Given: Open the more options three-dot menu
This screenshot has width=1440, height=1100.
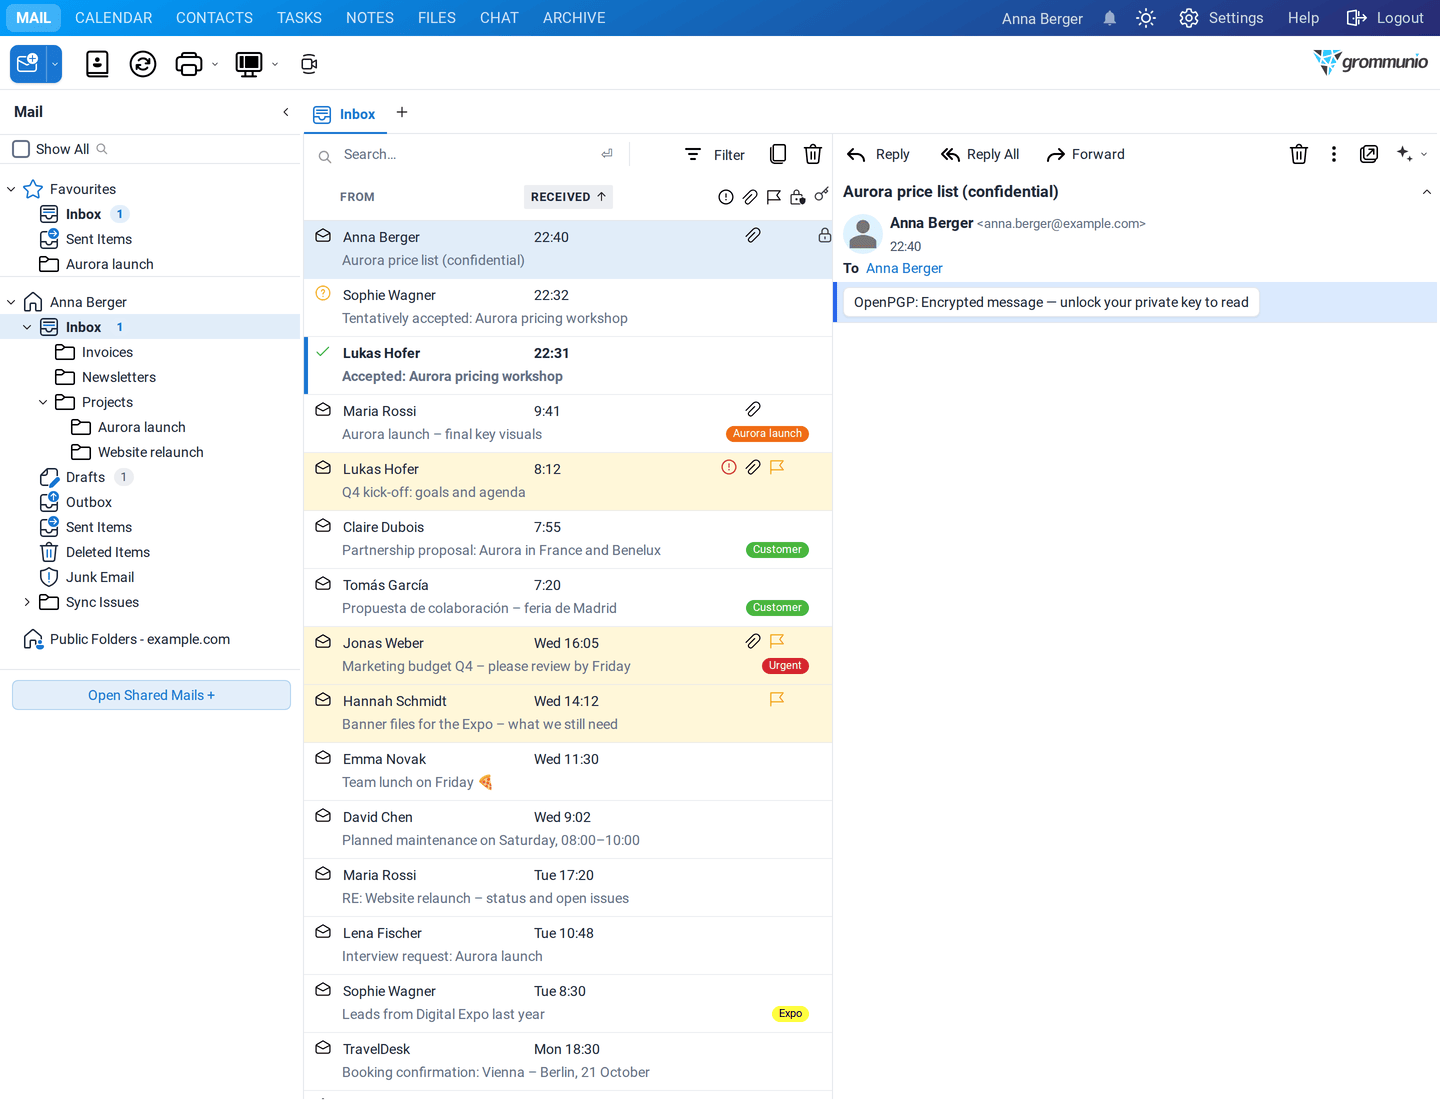Looking at the screenshot, I should click(x=1334, y=154).
